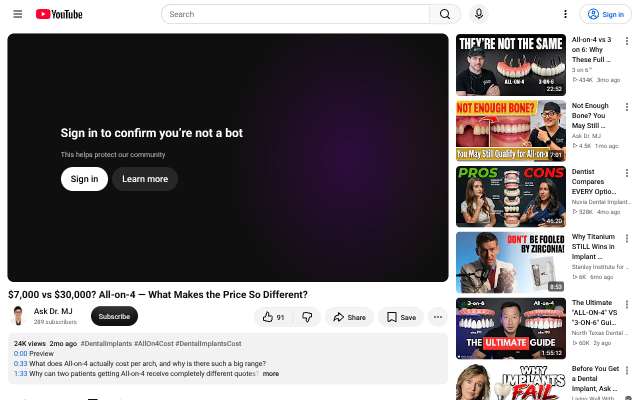
Task: Open 'They're Not The Same' video thumbnail
Action: [x=511, y=65]
